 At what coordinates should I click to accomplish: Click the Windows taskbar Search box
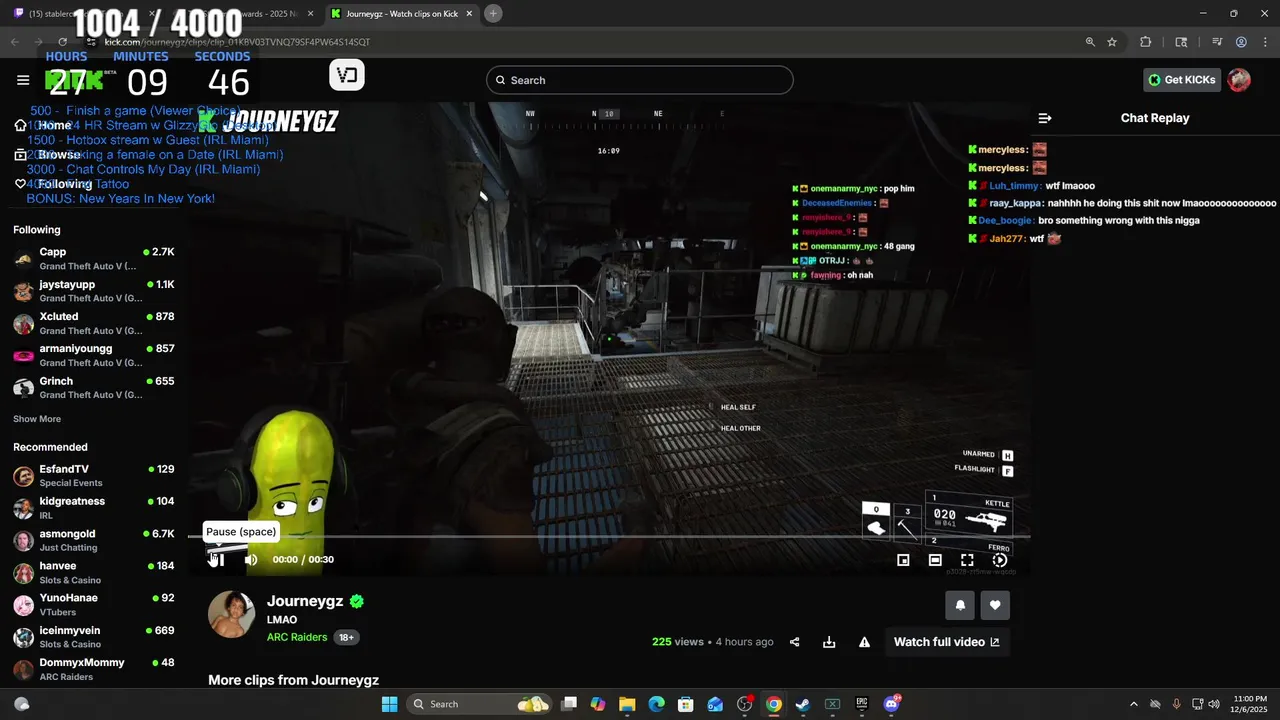tap(481, 704)
